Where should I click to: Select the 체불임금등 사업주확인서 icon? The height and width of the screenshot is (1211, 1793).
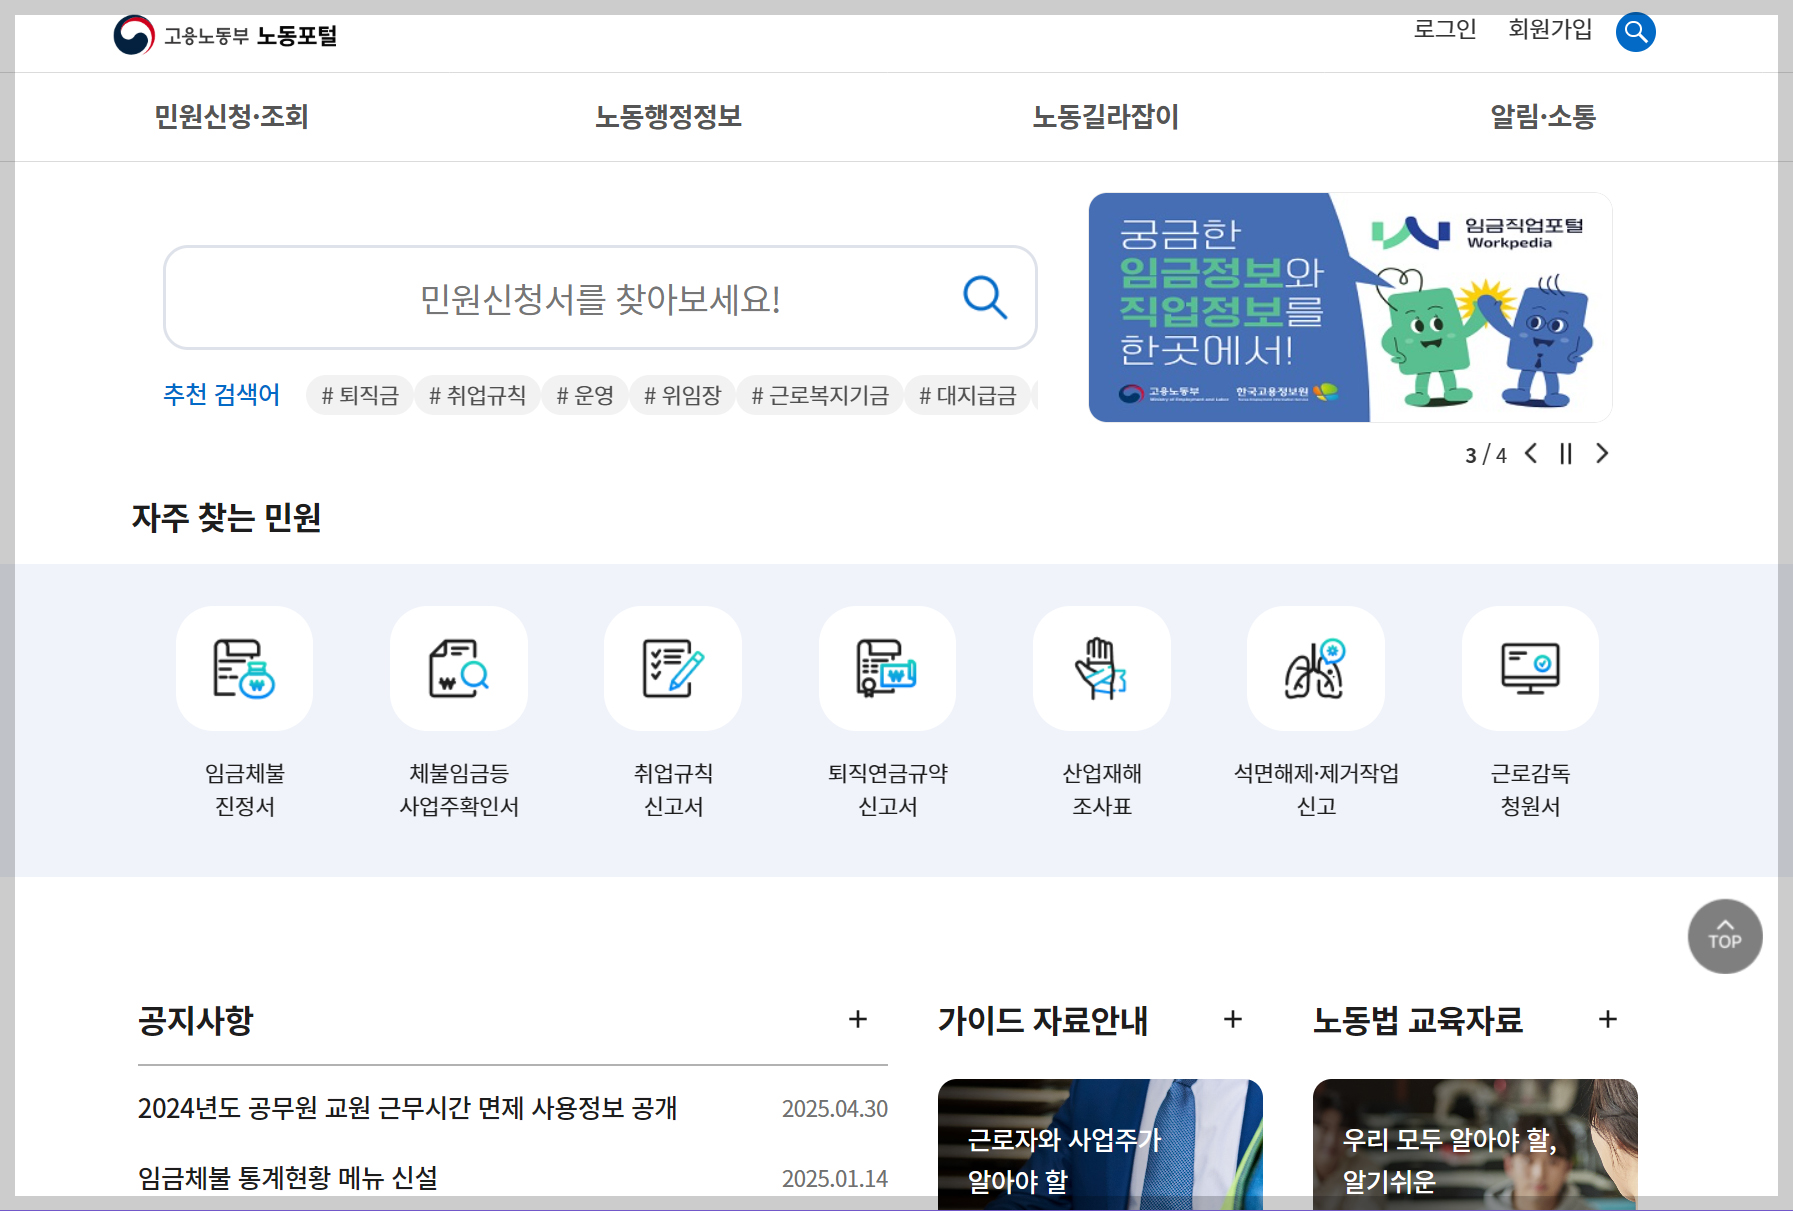pos(458,668)
